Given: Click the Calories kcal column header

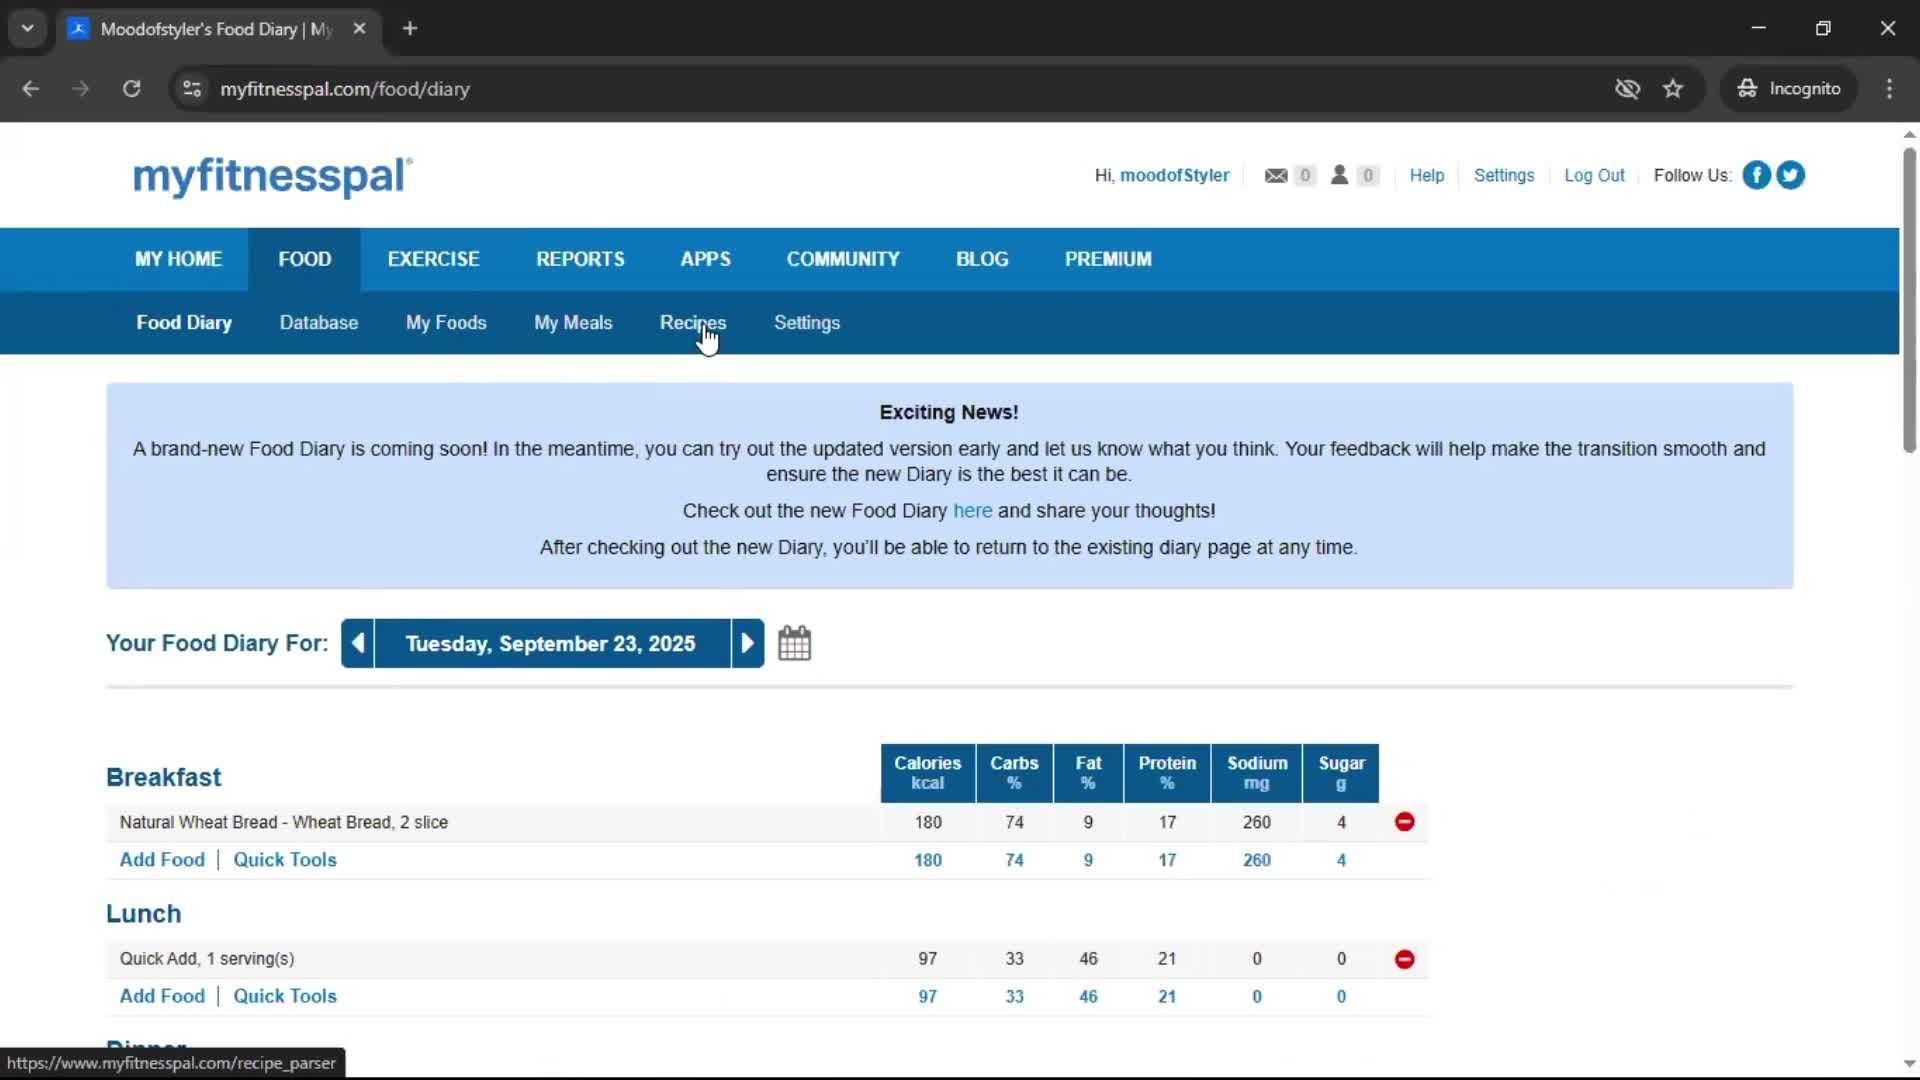Looking at the screenshot, I should click(927, 773).
